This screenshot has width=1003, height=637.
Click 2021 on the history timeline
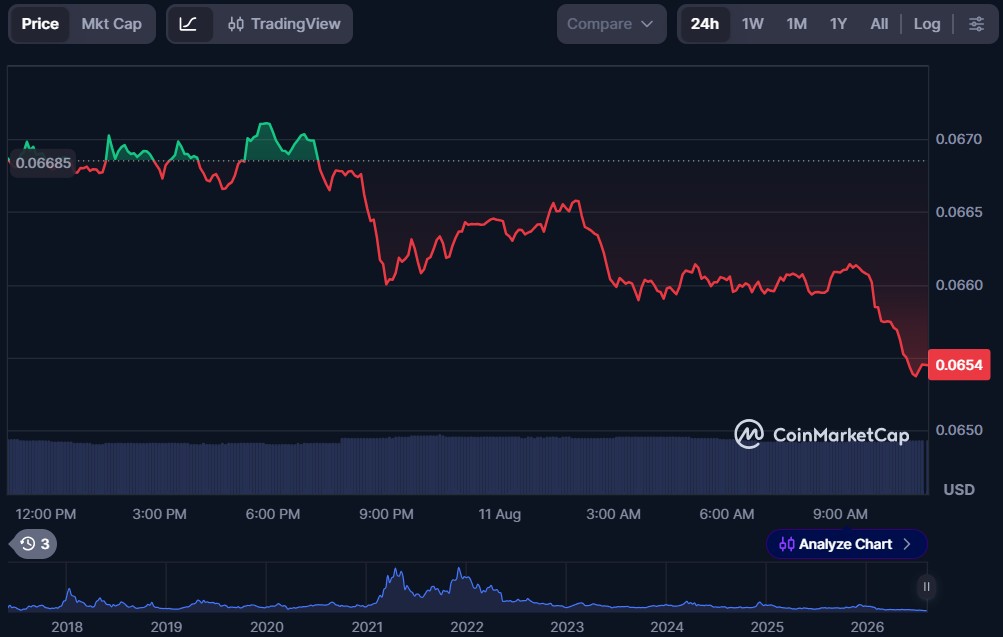367,627
